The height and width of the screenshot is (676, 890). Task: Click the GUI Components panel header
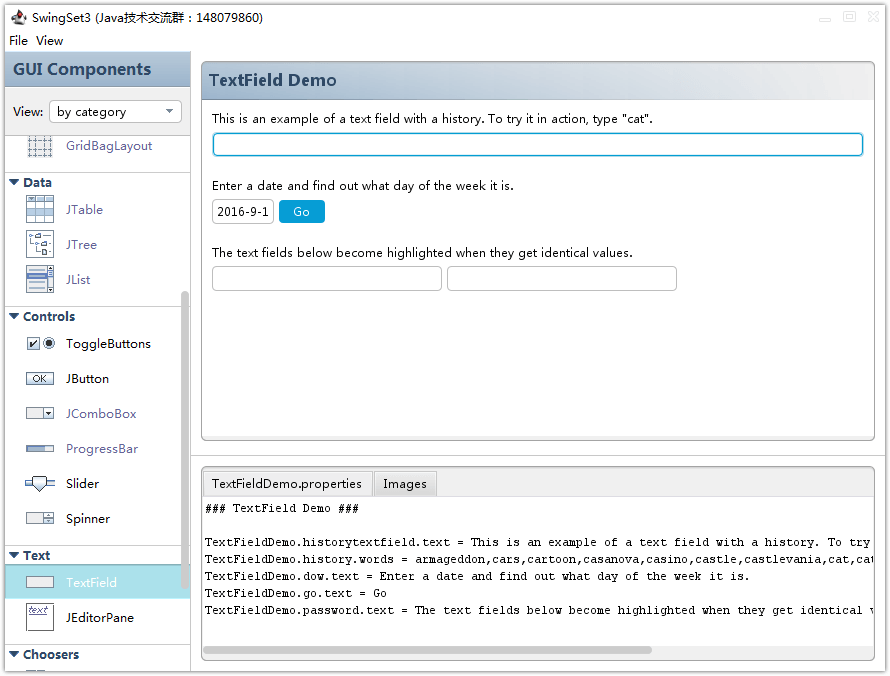(x=98, y=69)
